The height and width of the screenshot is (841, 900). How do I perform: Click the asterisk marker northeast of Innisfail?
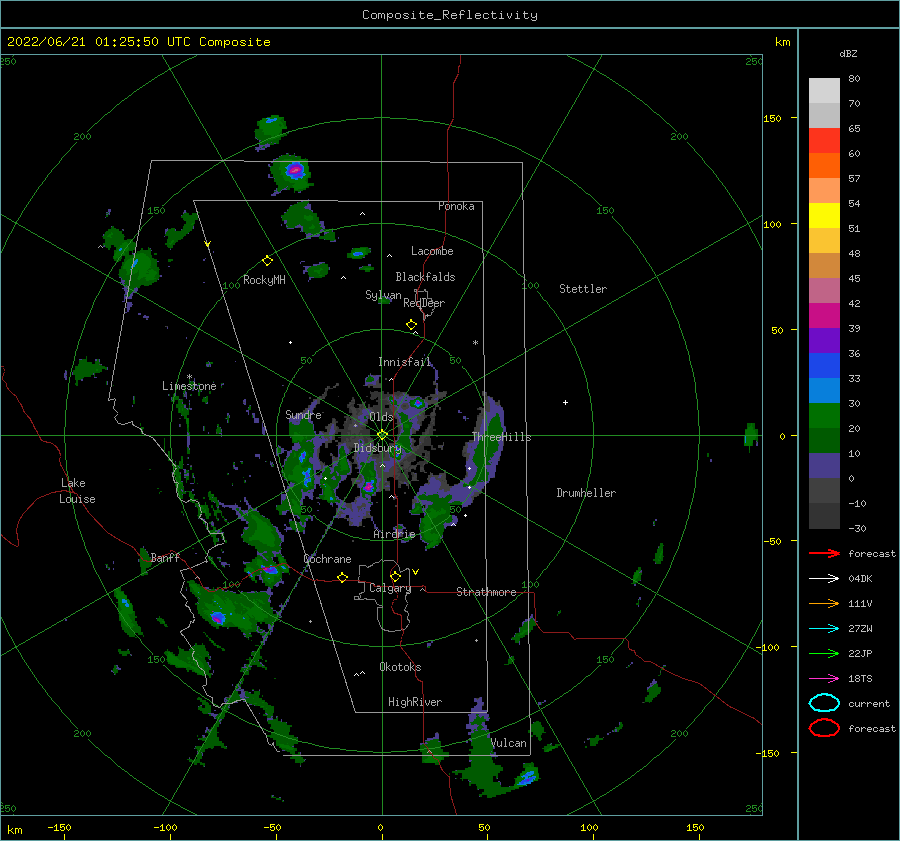[x=475, y=343]
